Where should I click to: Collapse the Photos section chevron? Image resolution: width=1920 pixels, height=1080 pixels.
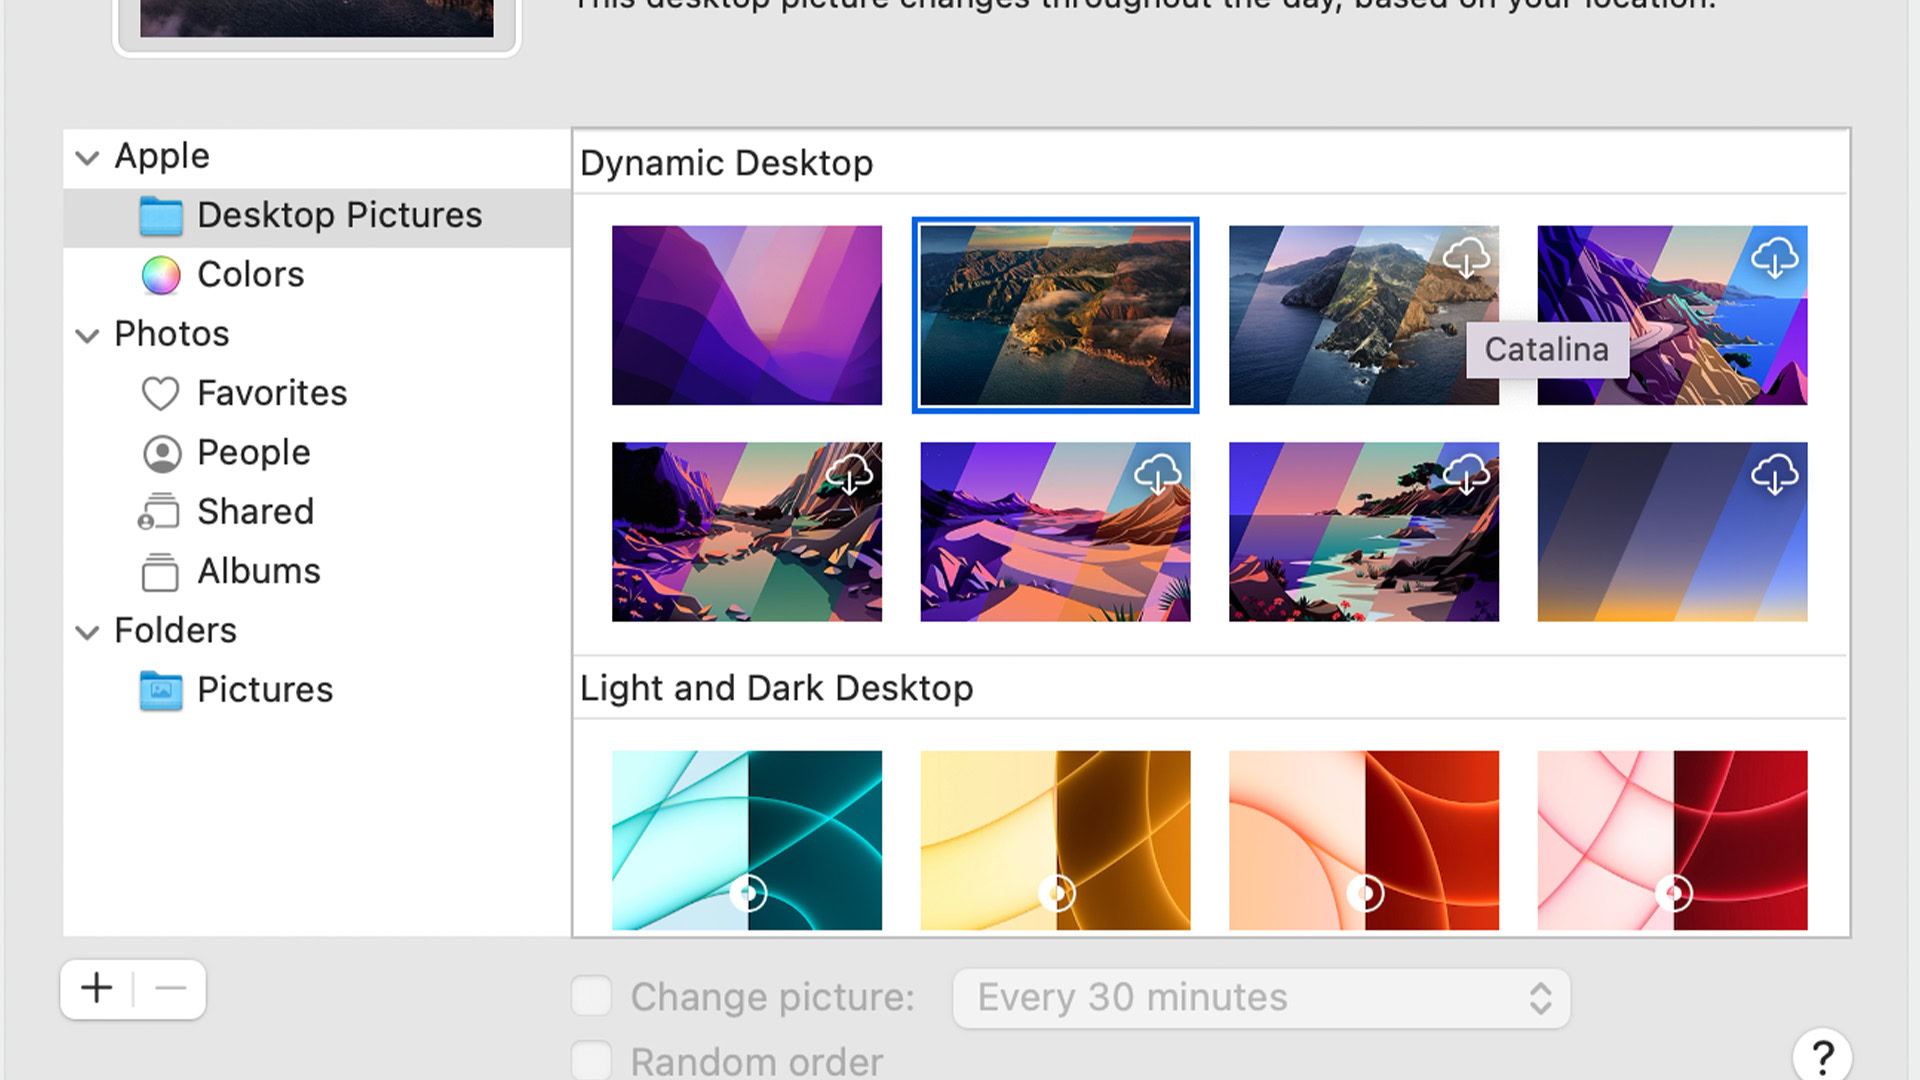[88, 335]
